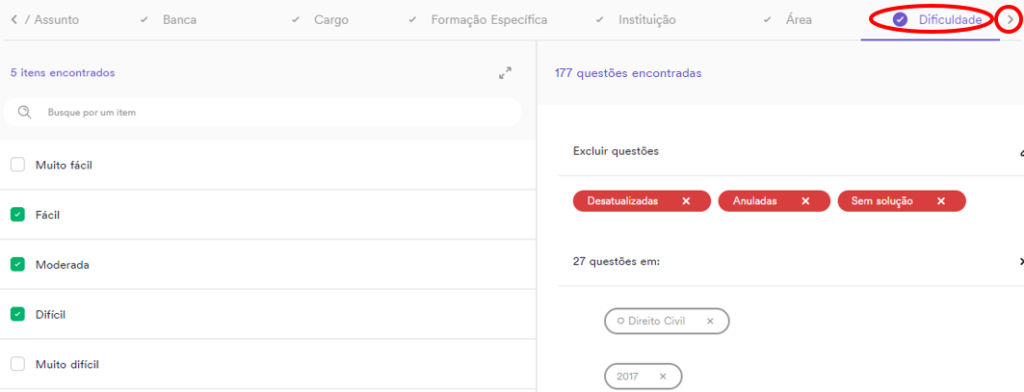Go to next tabs with right chevron
The width and height of the screenshot is (1024, 392).
(x=1011, y=20)
